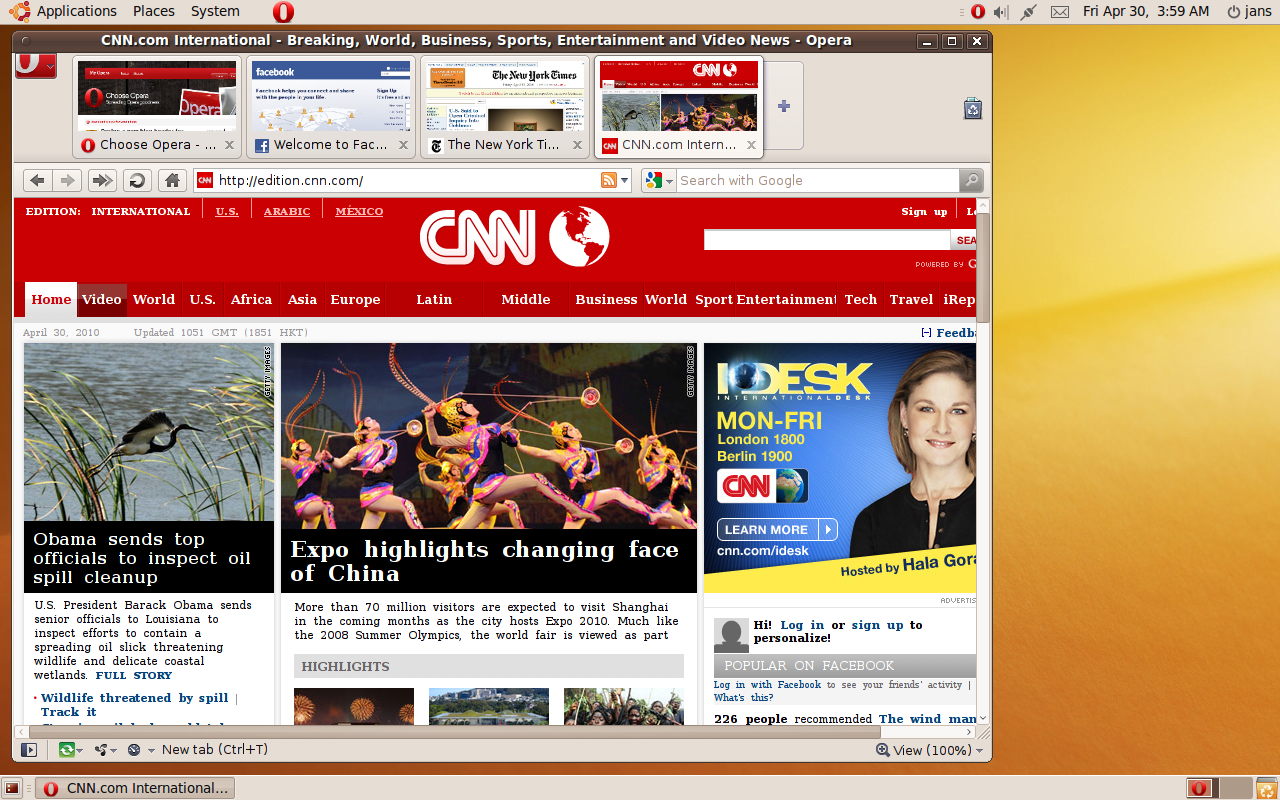Close the New York Times tab
This screenshot has height=800, width=1280.
(x=577, y=145)
